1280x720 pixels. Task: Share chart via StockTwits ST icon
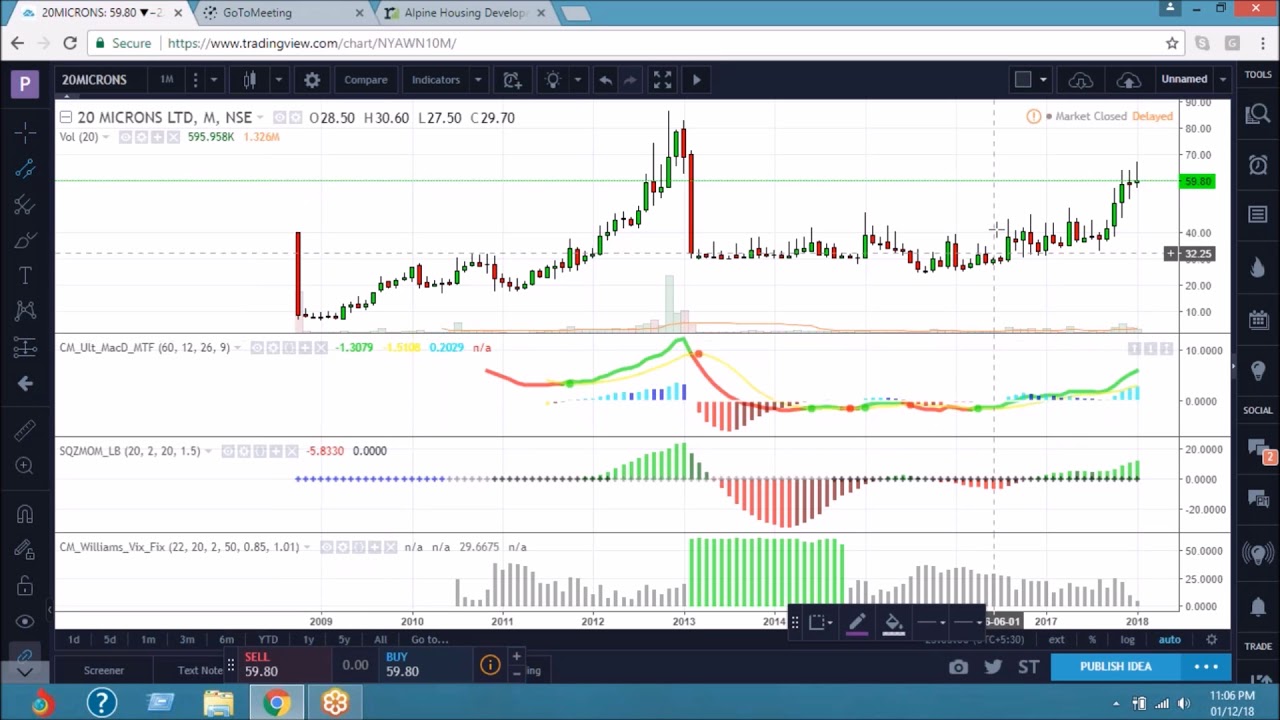[x=1028, y=667]
